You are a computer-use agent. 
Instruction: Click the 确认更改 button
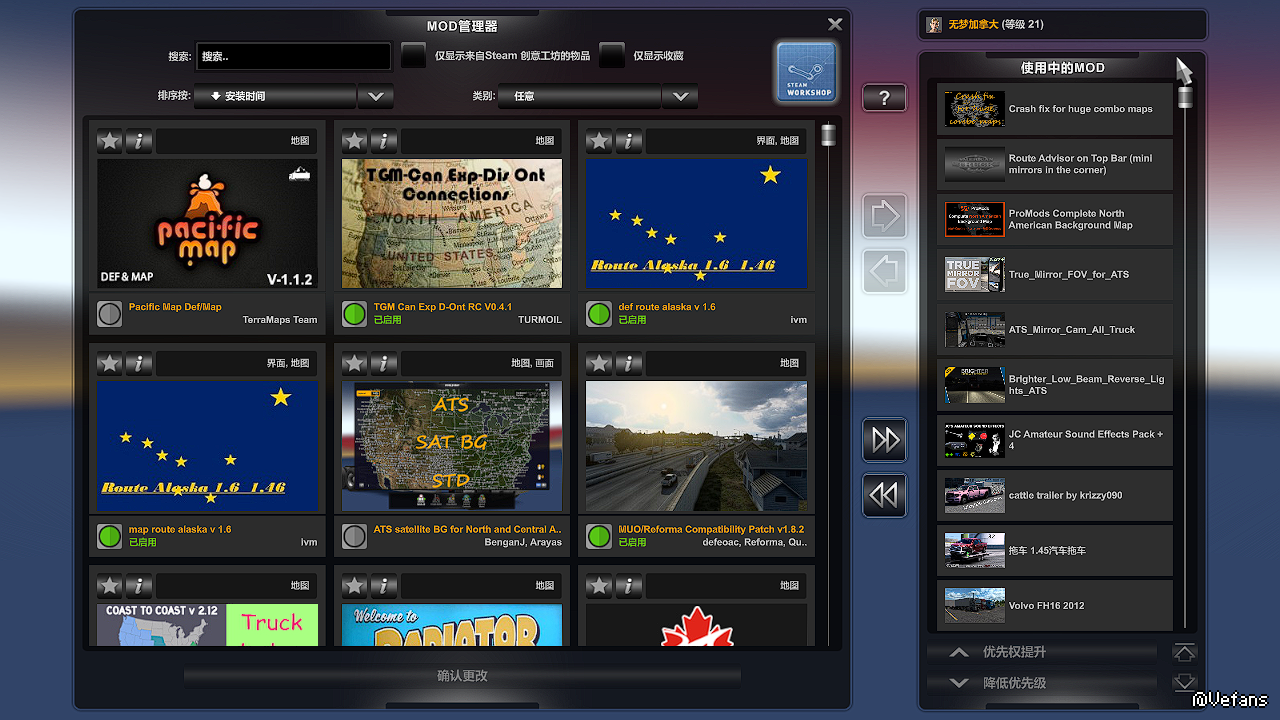462,676
